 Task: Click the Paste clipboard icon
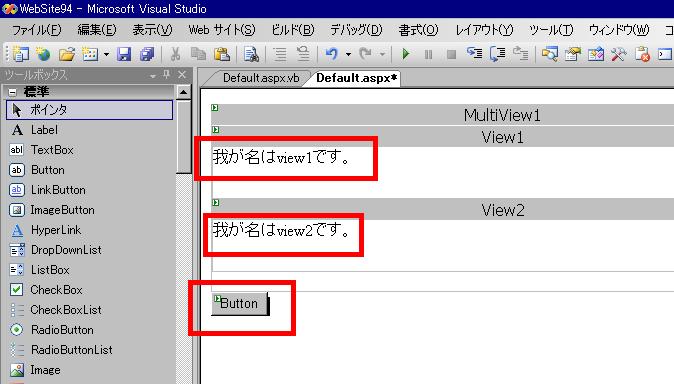coord(221,54)
